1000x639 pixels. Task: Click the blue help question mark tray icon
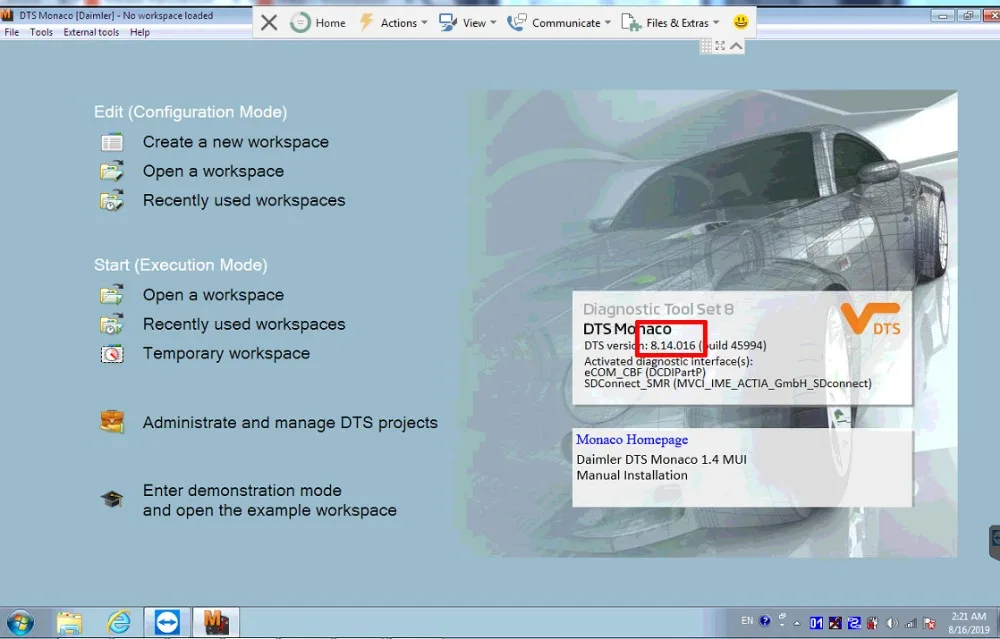tap(765, 621)
